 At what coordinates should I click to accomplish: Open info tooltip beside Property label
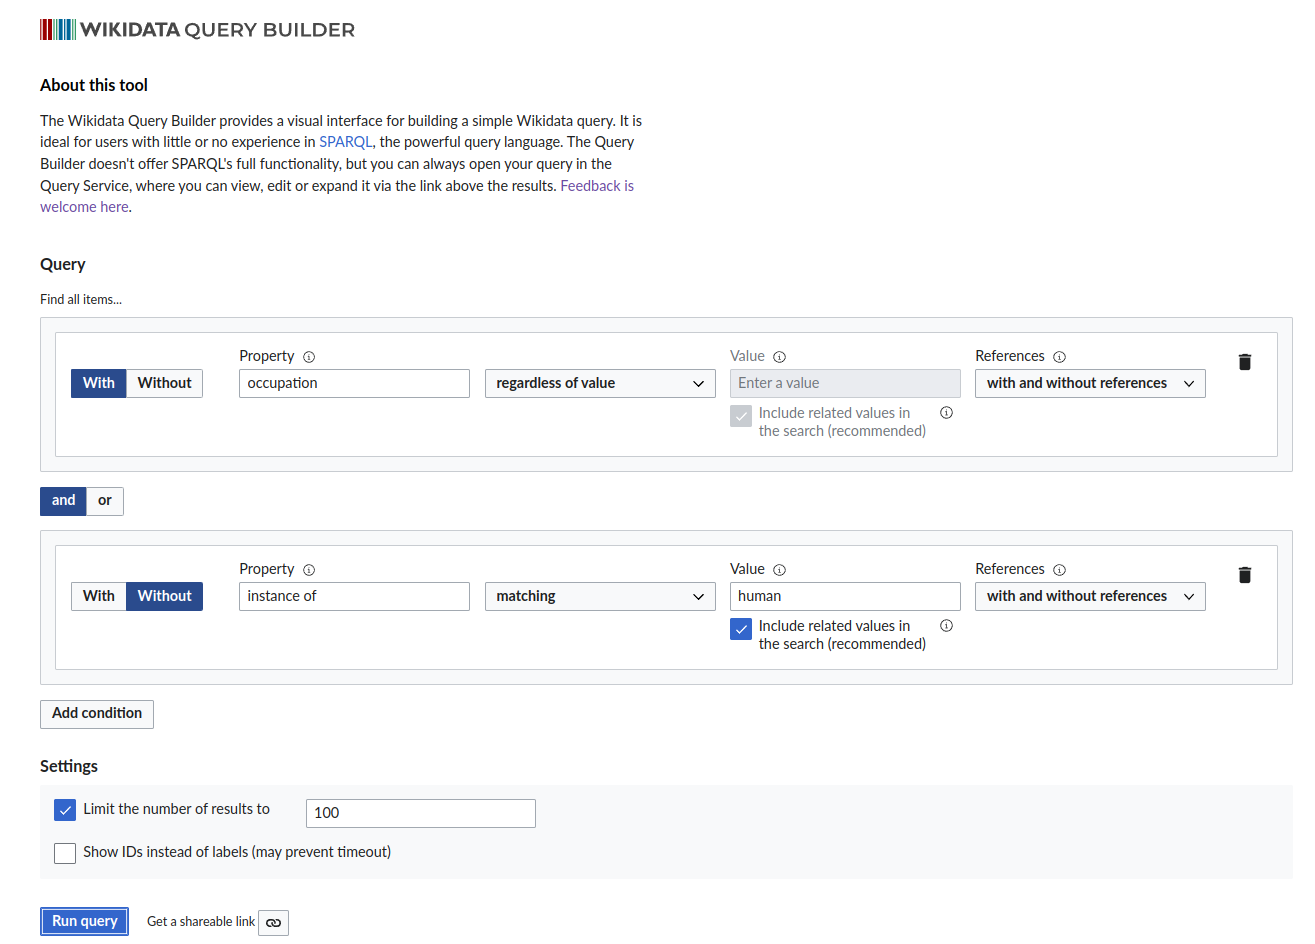[309, 356]
